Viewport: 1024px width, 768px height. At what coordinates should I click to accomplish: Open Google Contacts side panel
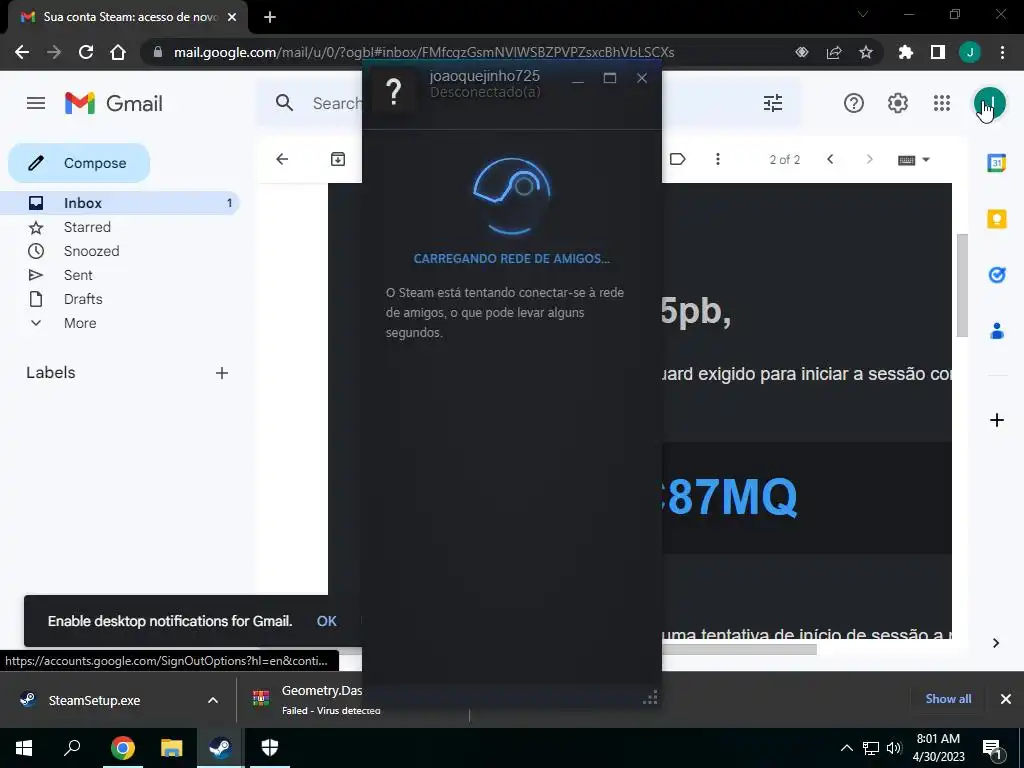pyautogui.click(x=997, y=331)
